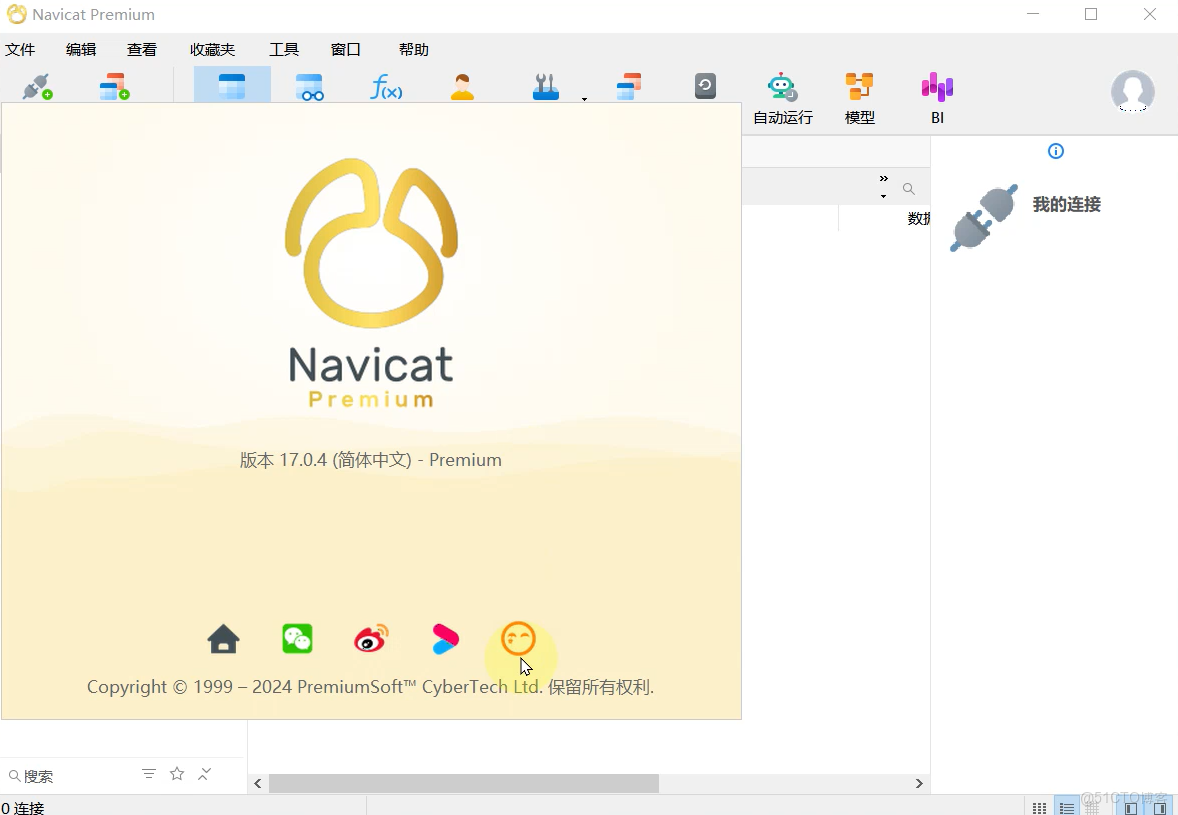Open the 视图 (View) toolbar icon
Image resolution: width=1178 pixels, height=815 pixels.
[x=310, y=86]
